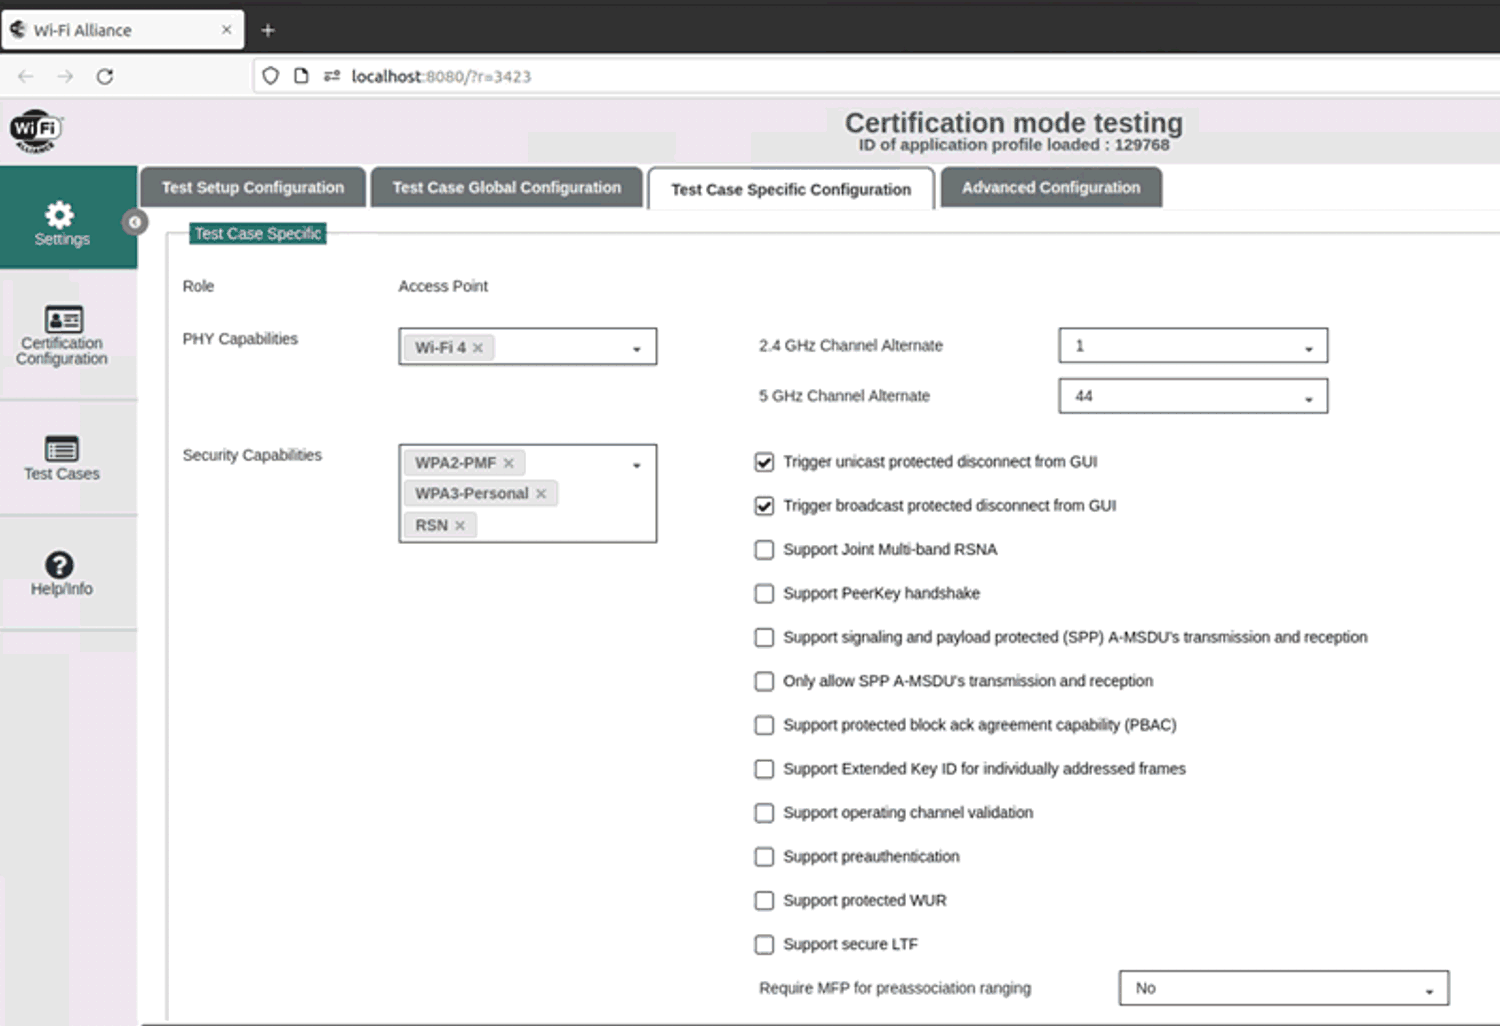Uncheck Trigger unicast protected disconnect from GUI
Viewport: 1500px width, 1026px height.
click(764, 462)
